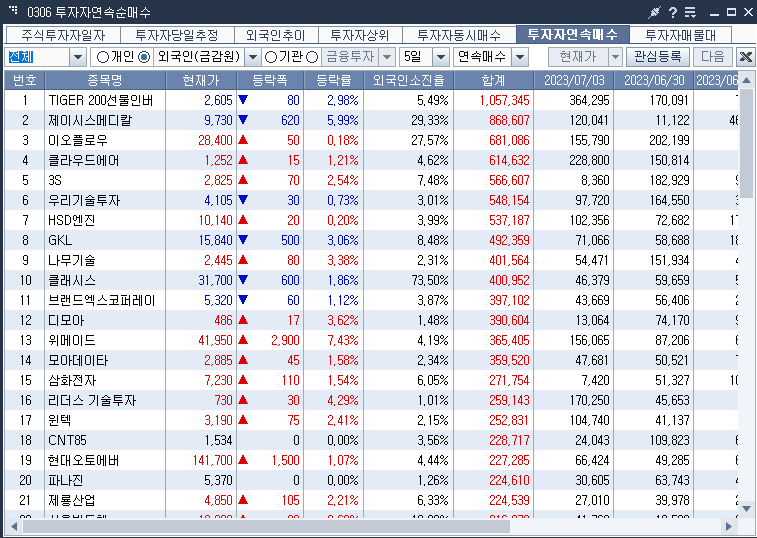Viewport: 757px width, 538px height.
Task: Switch to the 투자자당일추정 tab
Action: [177, 35]
